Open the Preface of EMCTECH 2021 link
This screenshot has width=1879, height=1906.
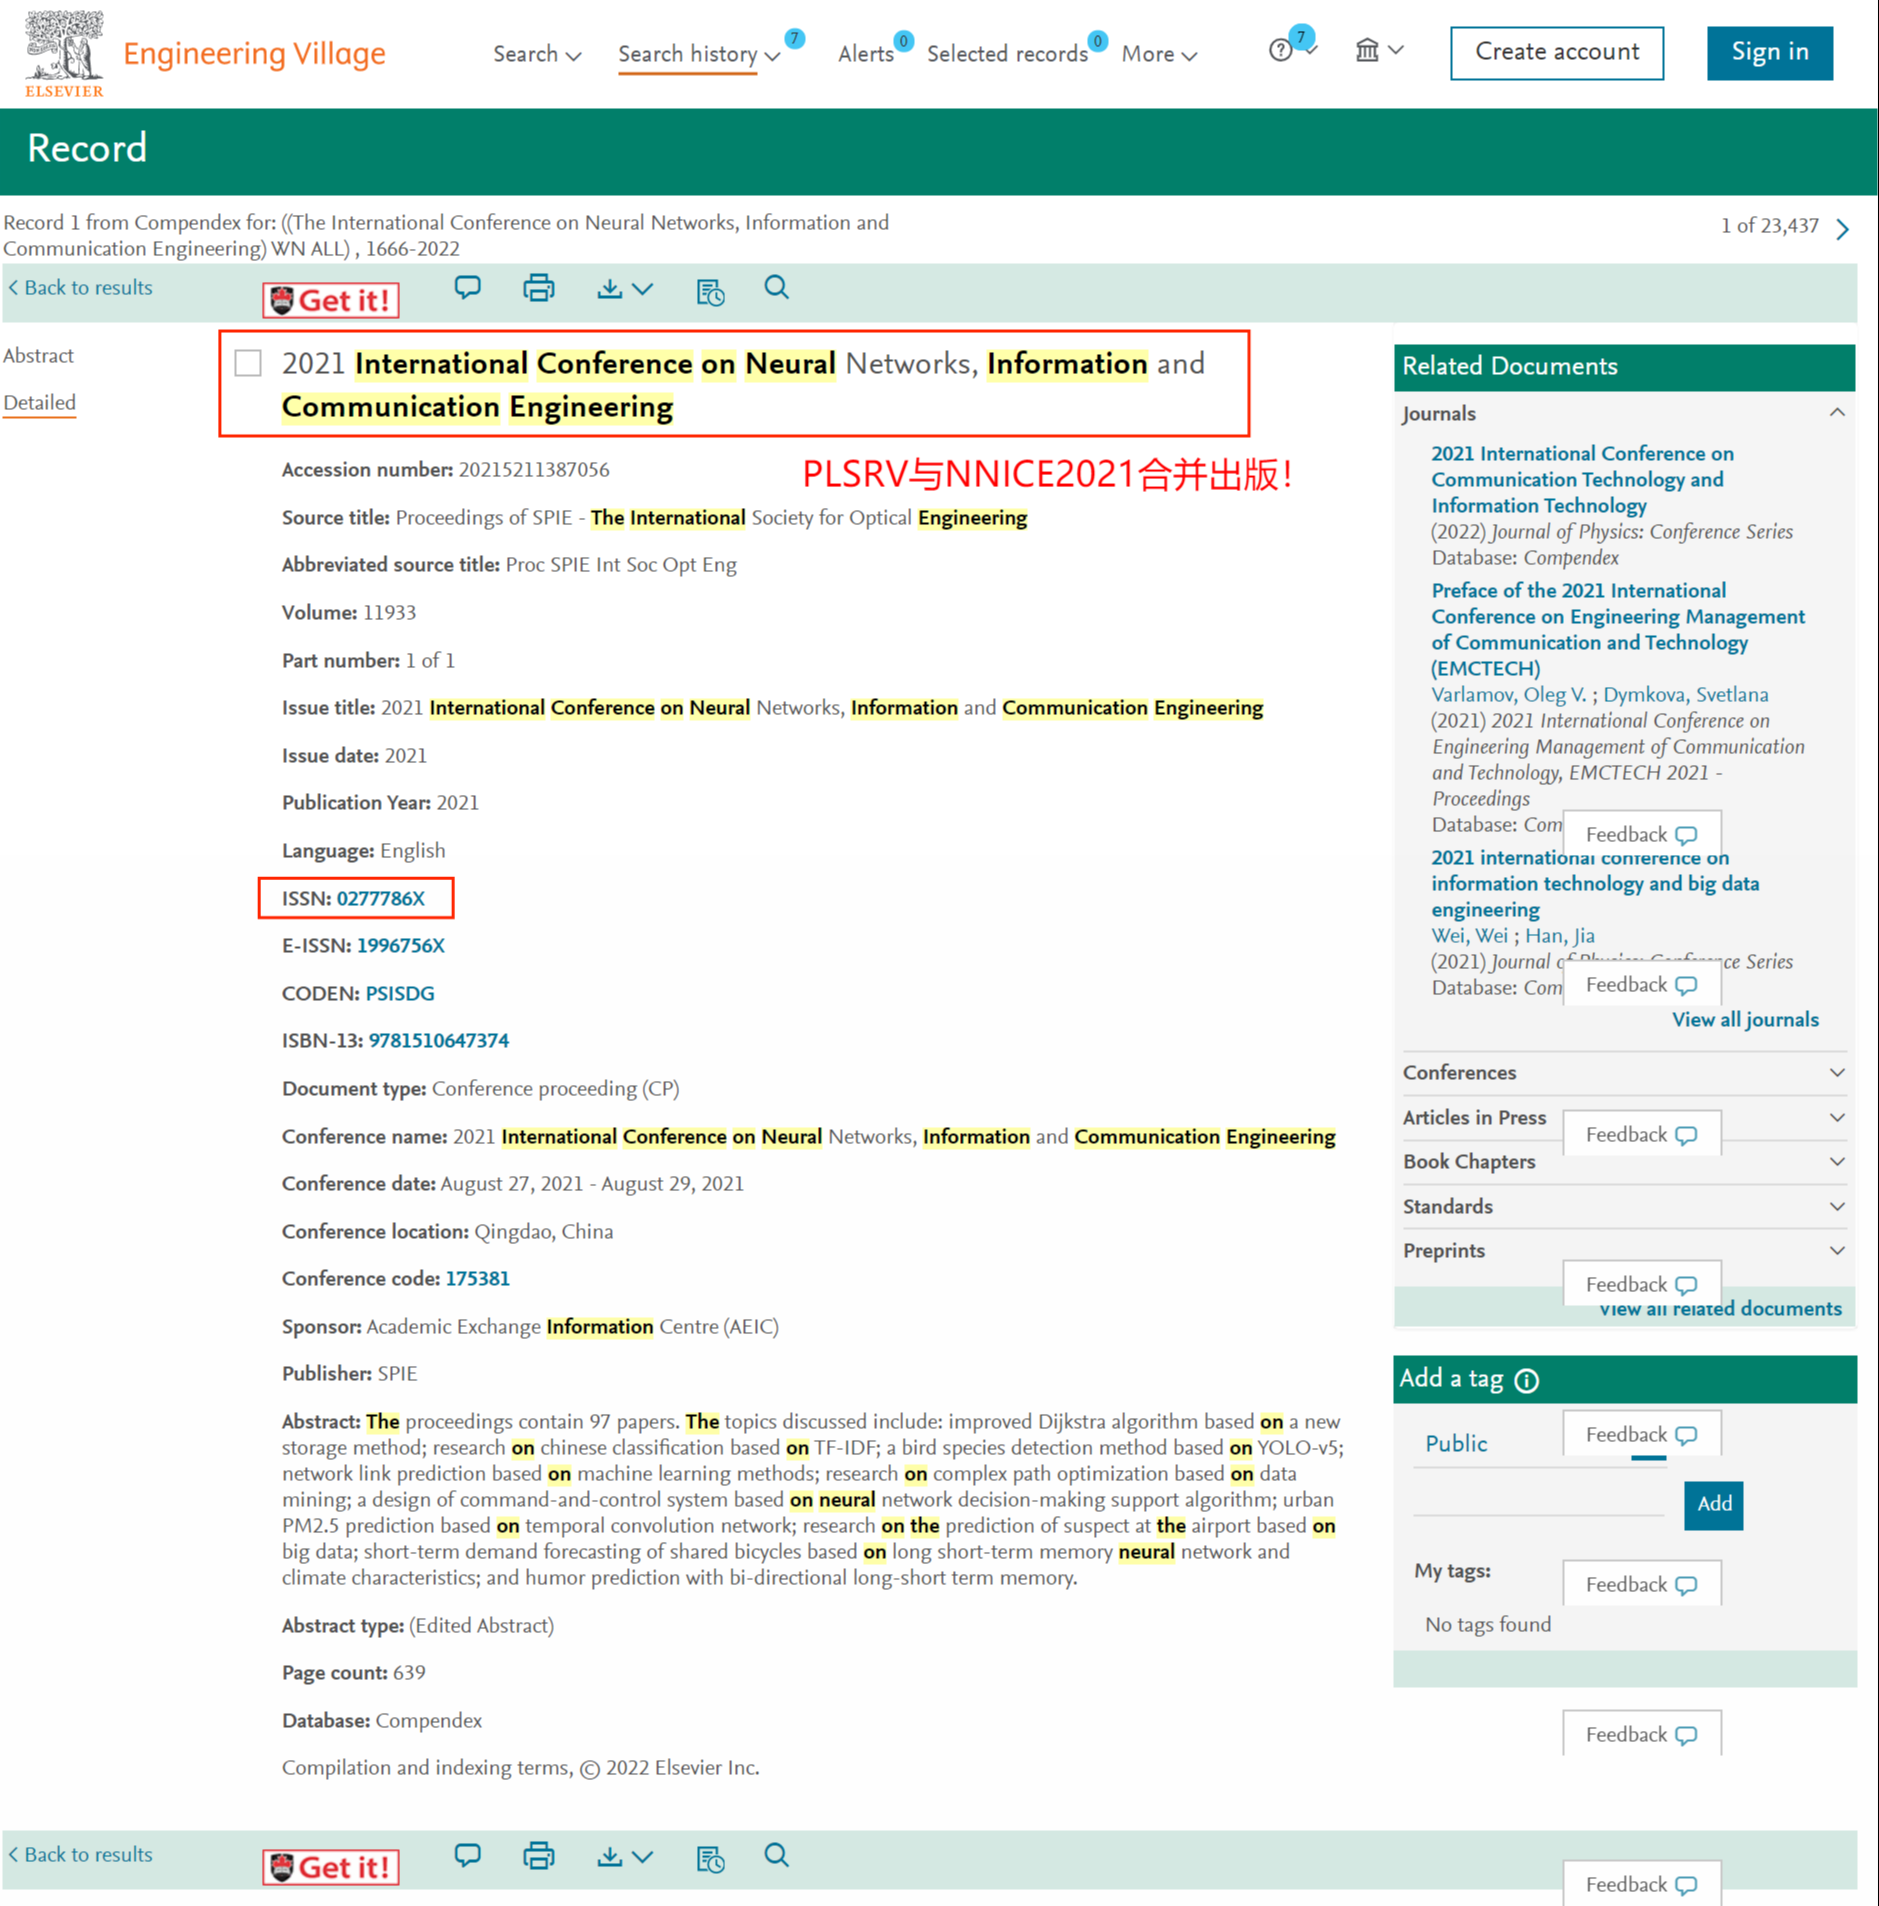tap(1618, 629)
